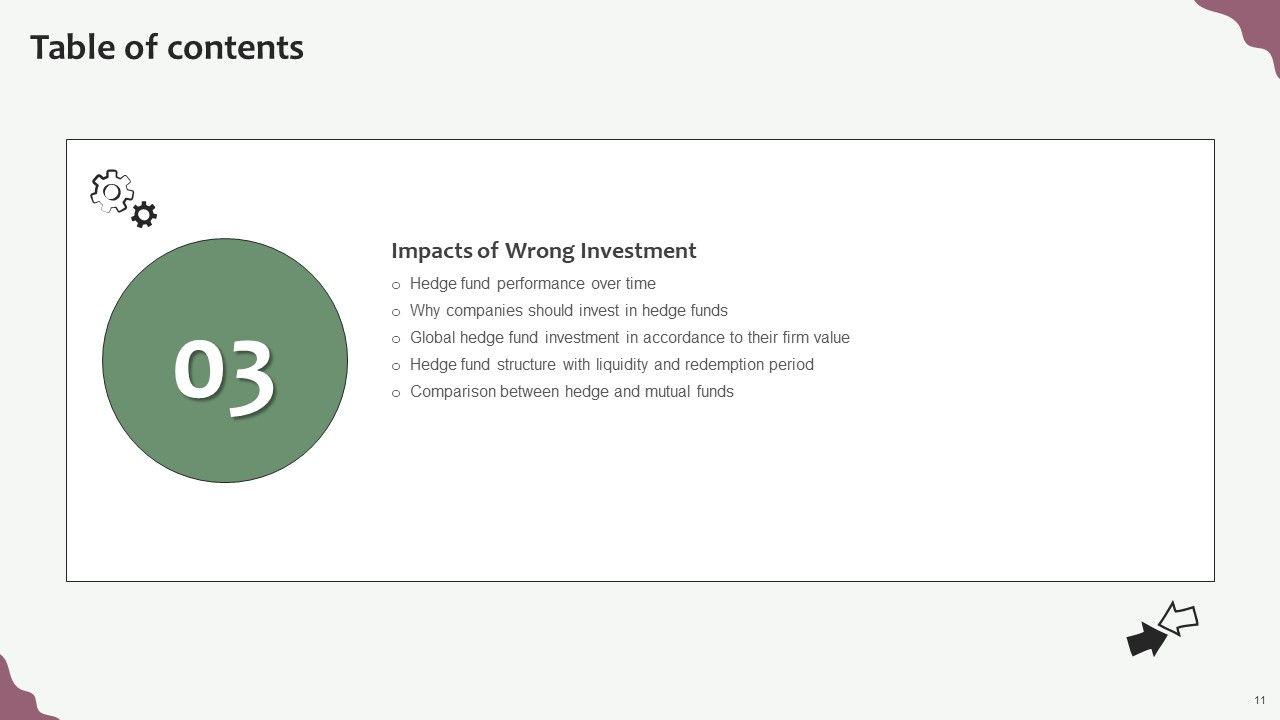This screenshot has width=1280, height=720.
Task: Click the bullet before 'Hedge fund performance'
Action: (x=396, y=285)
